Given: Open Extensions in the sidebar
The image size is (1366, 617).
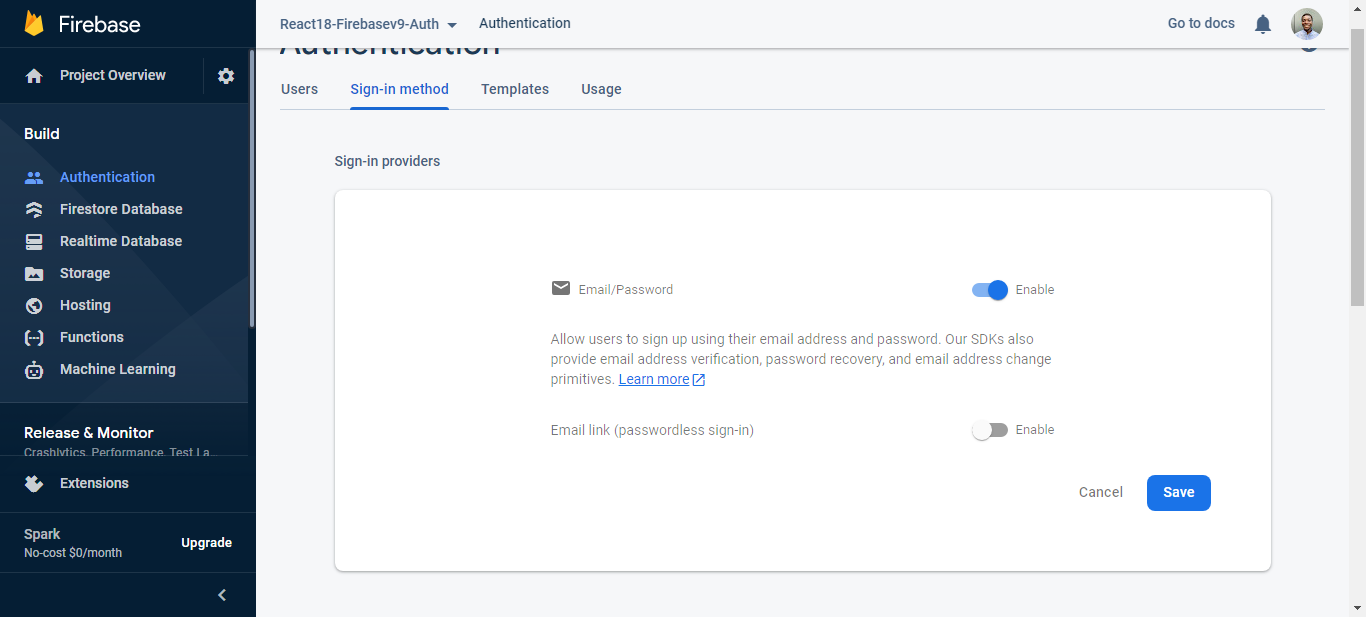Looking at the screenshot, I should (94, 483).
